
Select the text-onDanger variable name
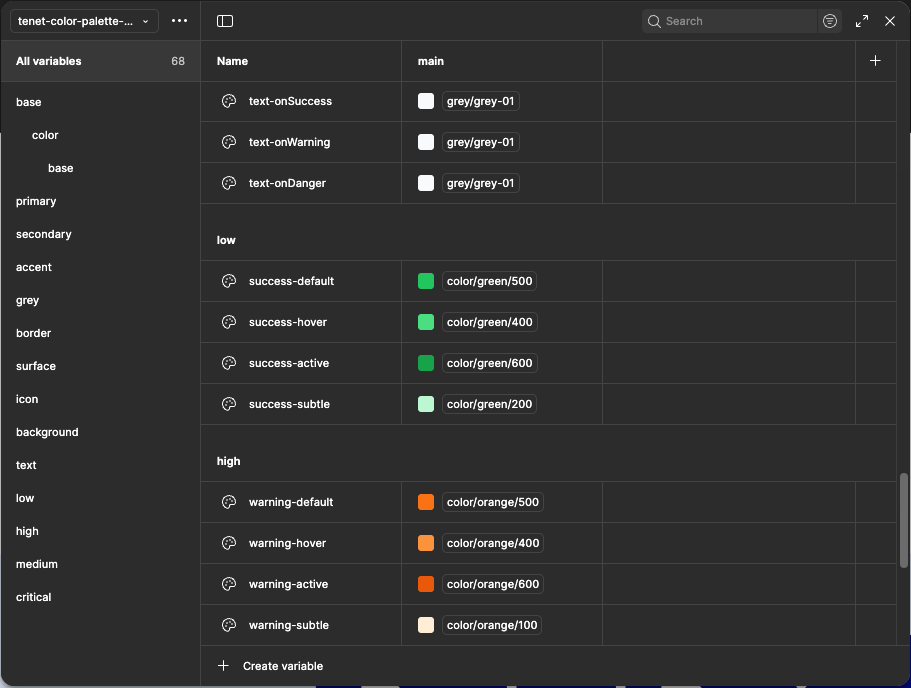coord(287,183)
